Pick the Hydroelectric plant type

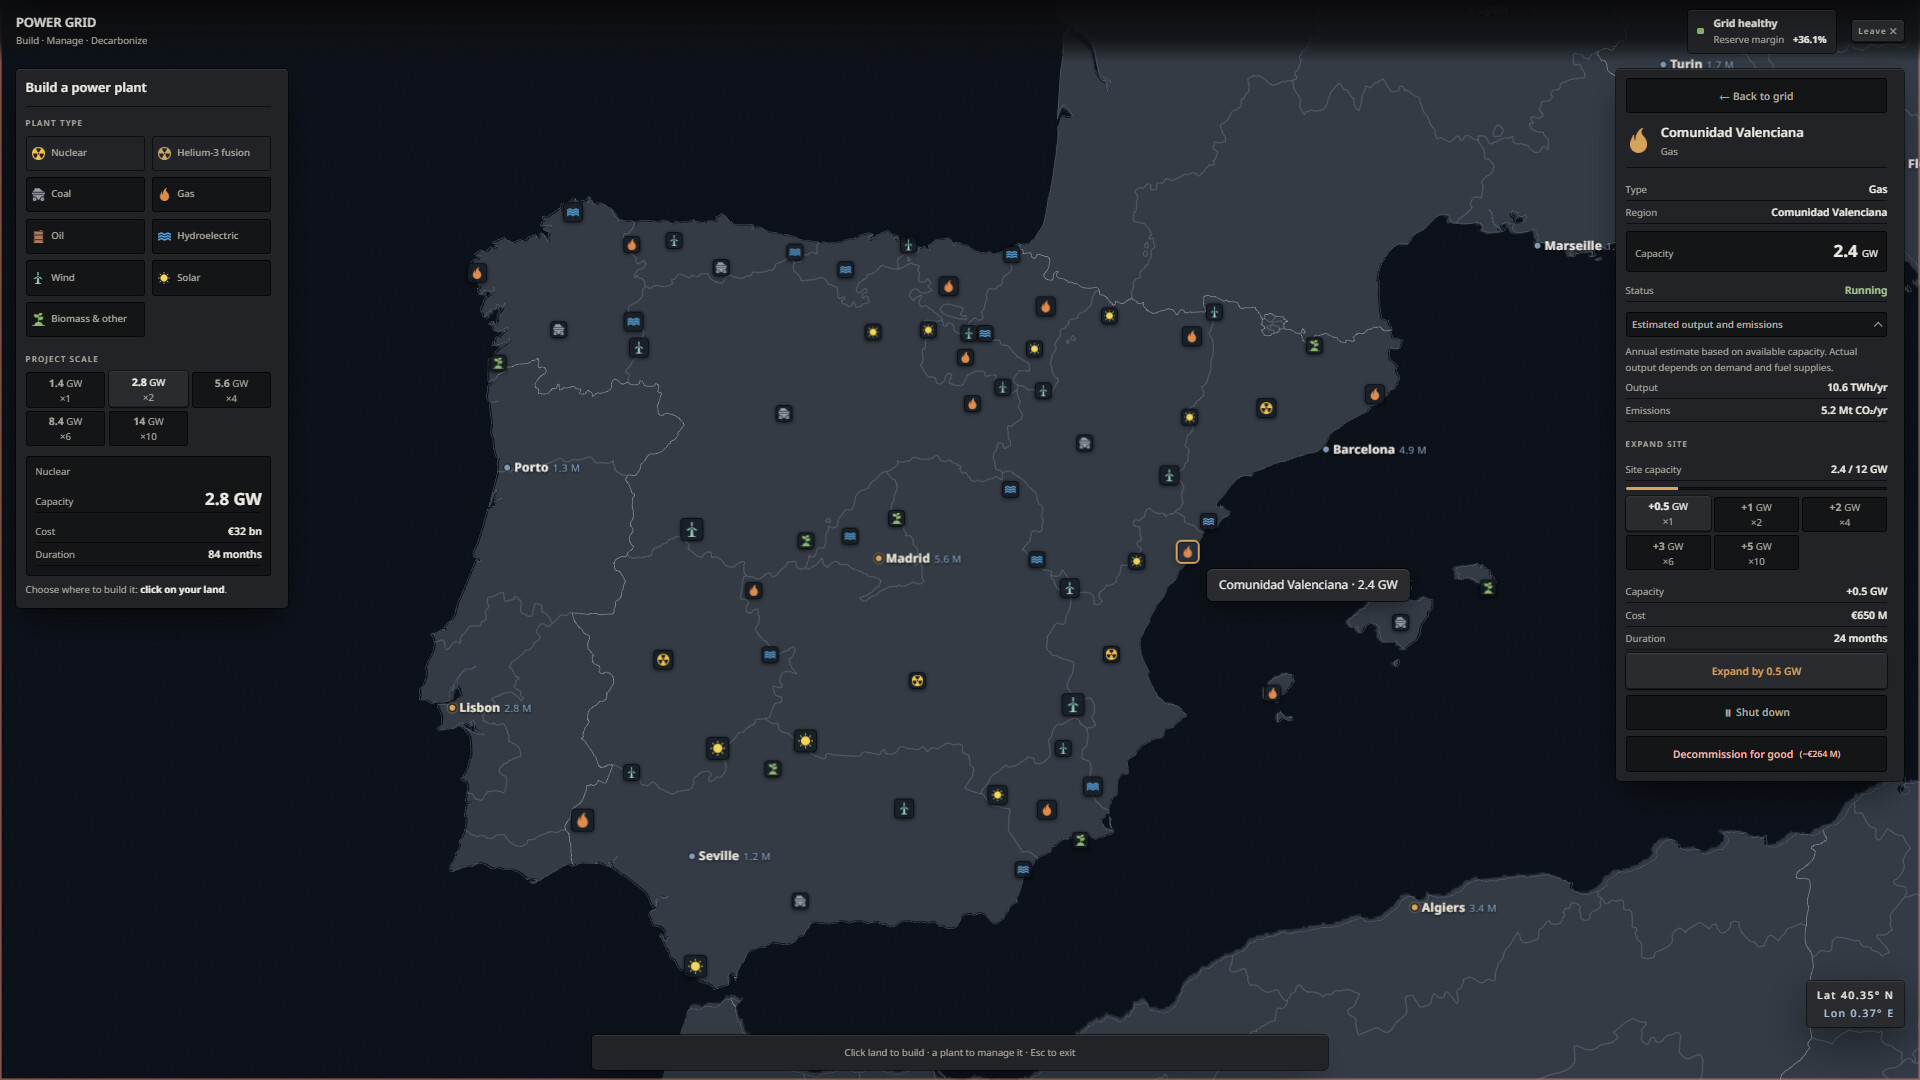click(211, 236)
